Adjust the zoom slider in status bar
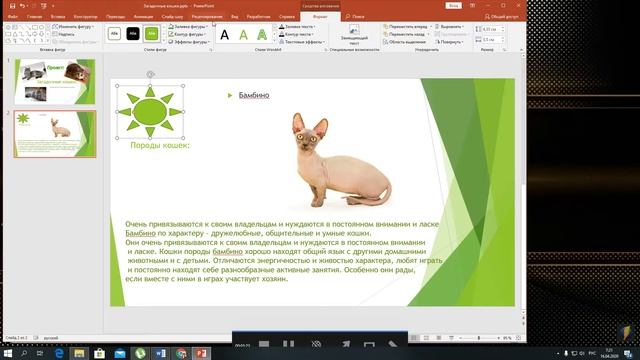640x360 pixels. click(x=479, y=338)
